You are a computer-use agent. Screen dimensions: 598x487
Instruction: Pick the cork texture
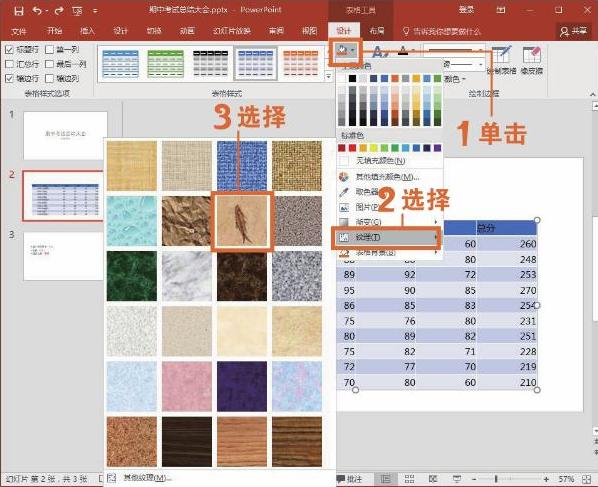tap(132, 442)
